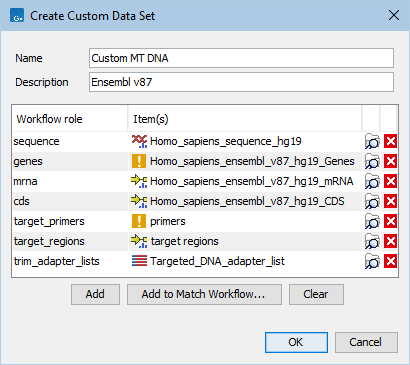Click the mrna workflow role cell

click(70, 181)
